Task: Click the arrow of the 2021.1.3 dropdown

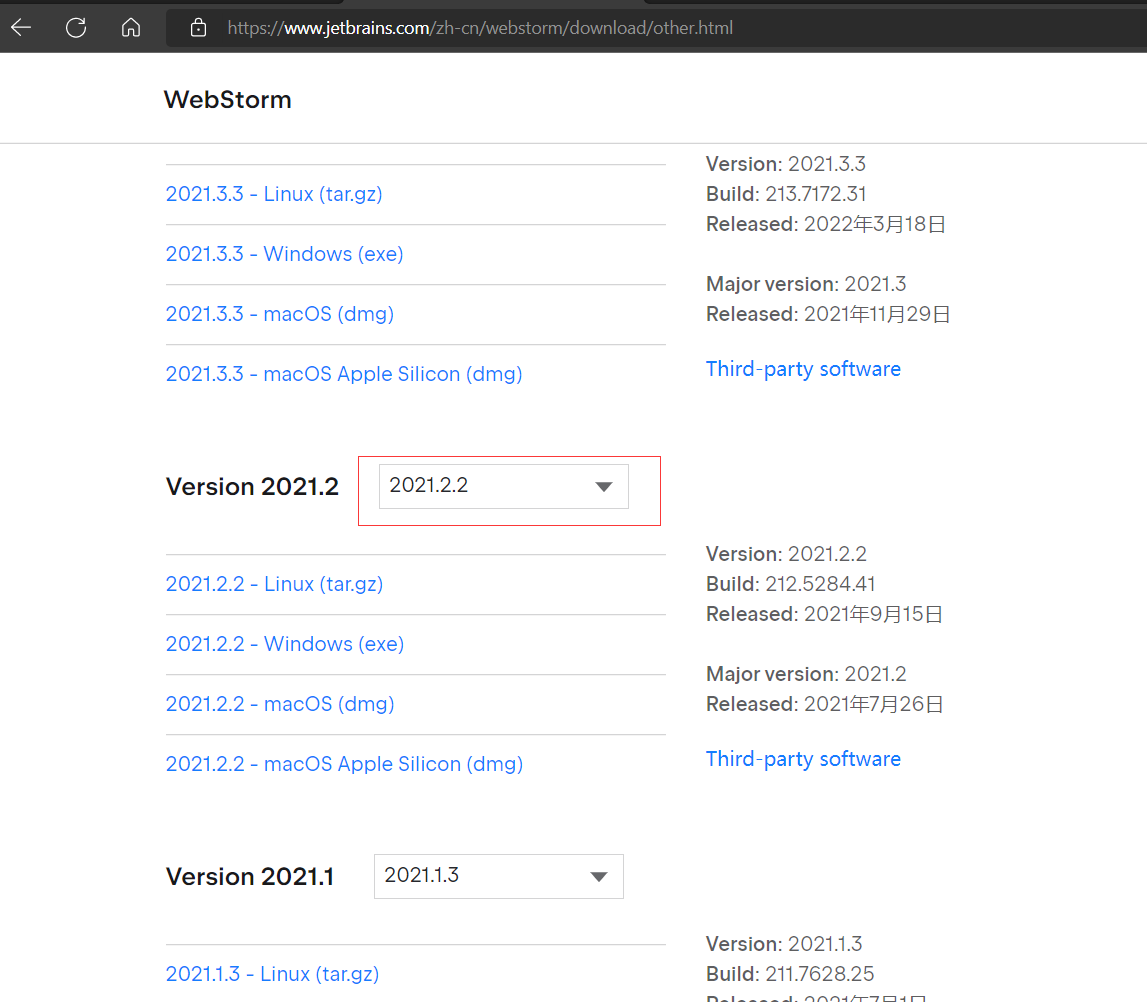Action: (x=598, y=877)
